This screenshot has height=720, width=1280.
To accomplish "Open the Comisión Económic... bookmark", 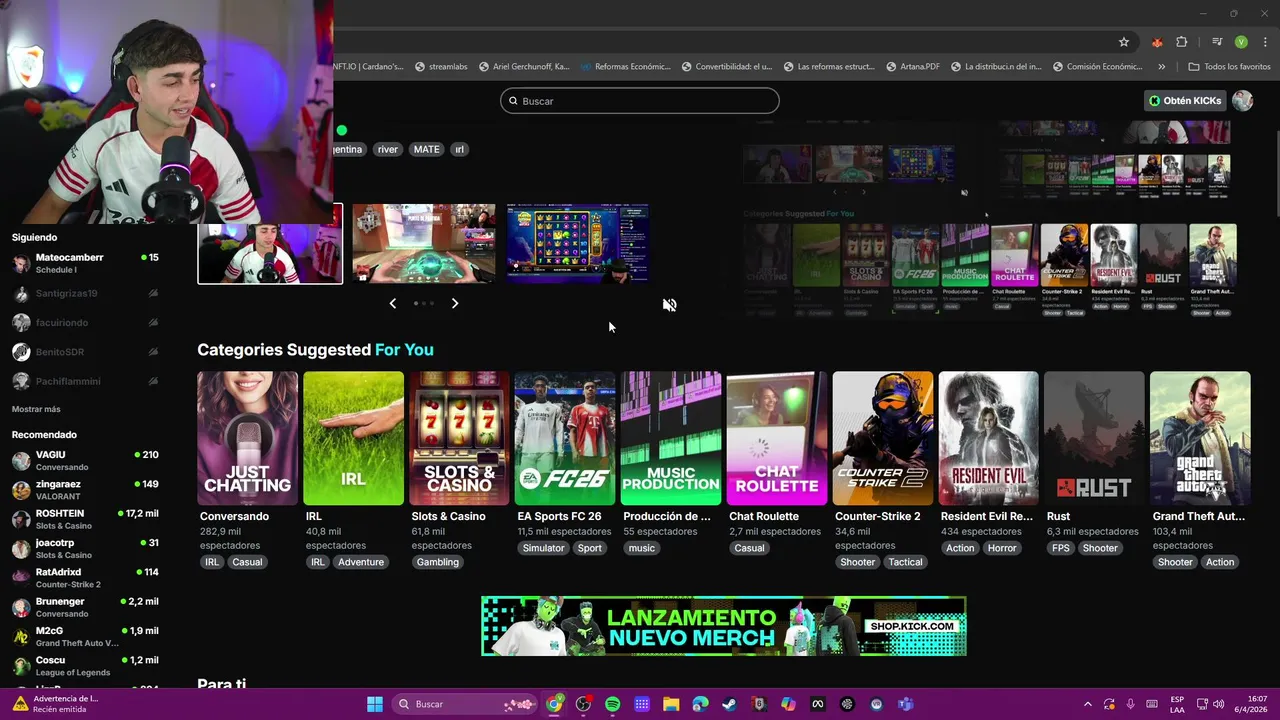I will tap(1097, 67).
